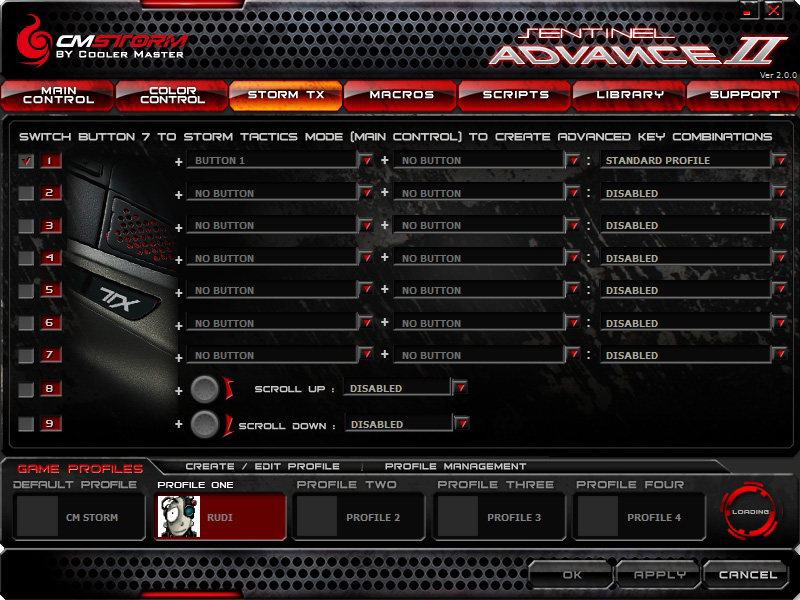
Task: Switch to the Main Control tab
Action: click(x=57, y=95)
